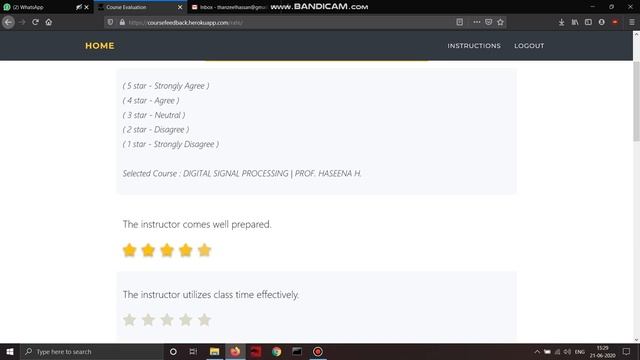The width and height of the screenshot is (640, 360).
Task: Click the page vertical scrollbar thumb
Action: [x=636, y=101]
